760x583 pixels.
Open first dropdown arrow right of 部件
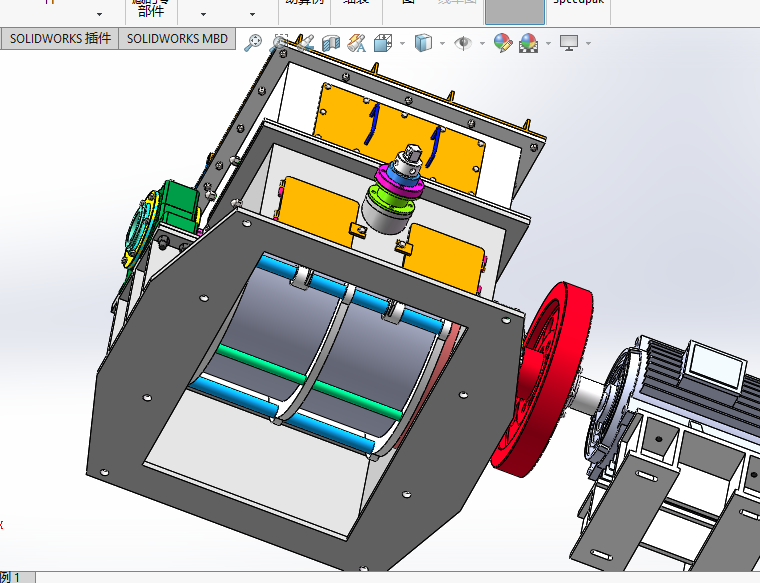pos(203,15)
